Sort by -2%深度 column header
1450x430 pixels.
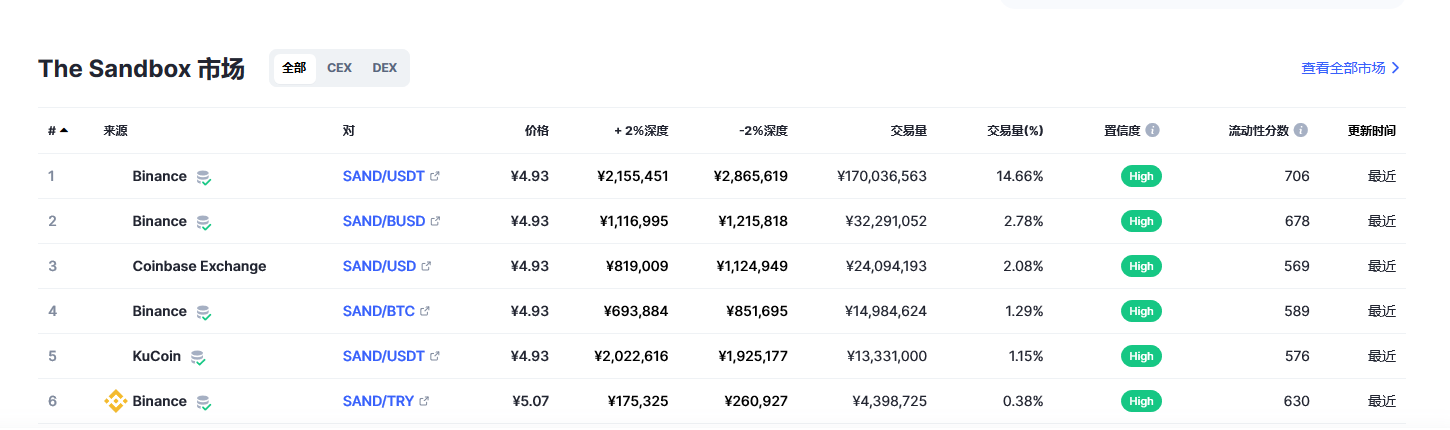coord(763,130)
